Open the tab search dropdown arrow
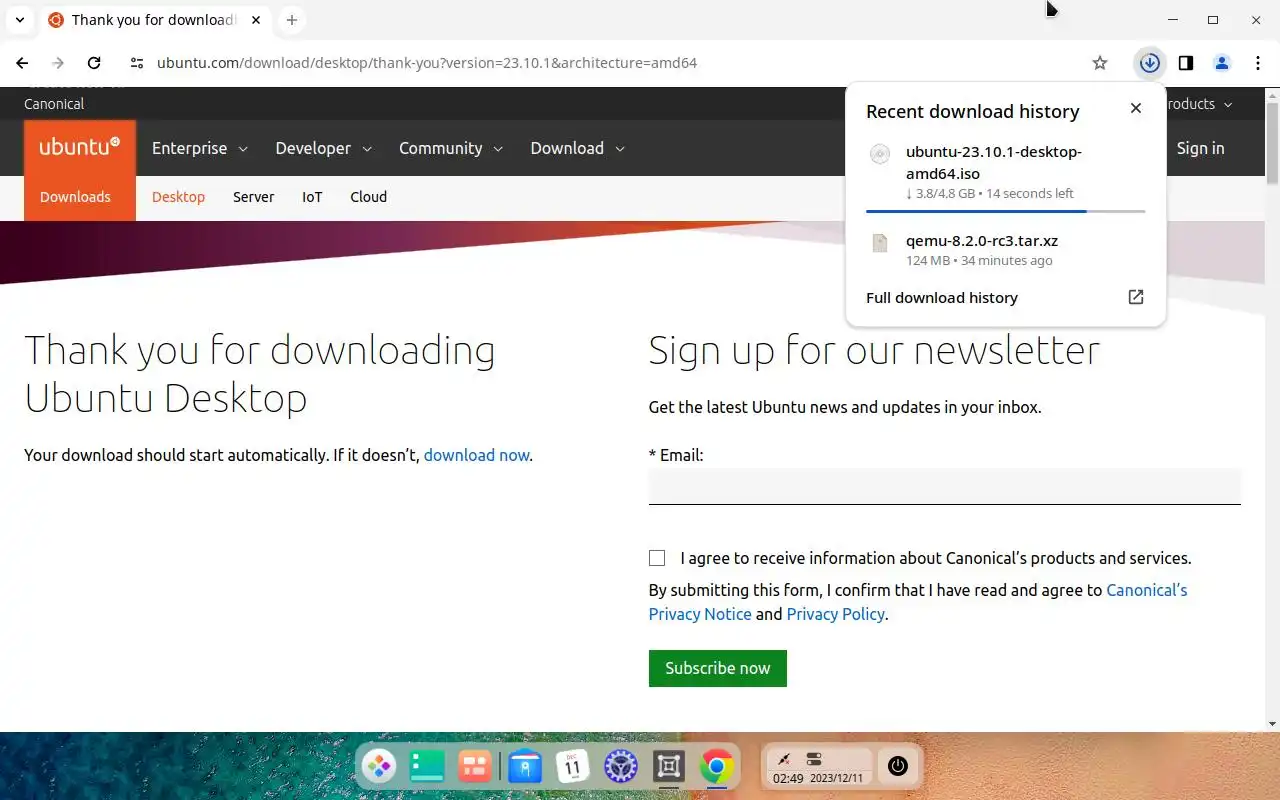 pyautogui.click(x=20, y=20)
